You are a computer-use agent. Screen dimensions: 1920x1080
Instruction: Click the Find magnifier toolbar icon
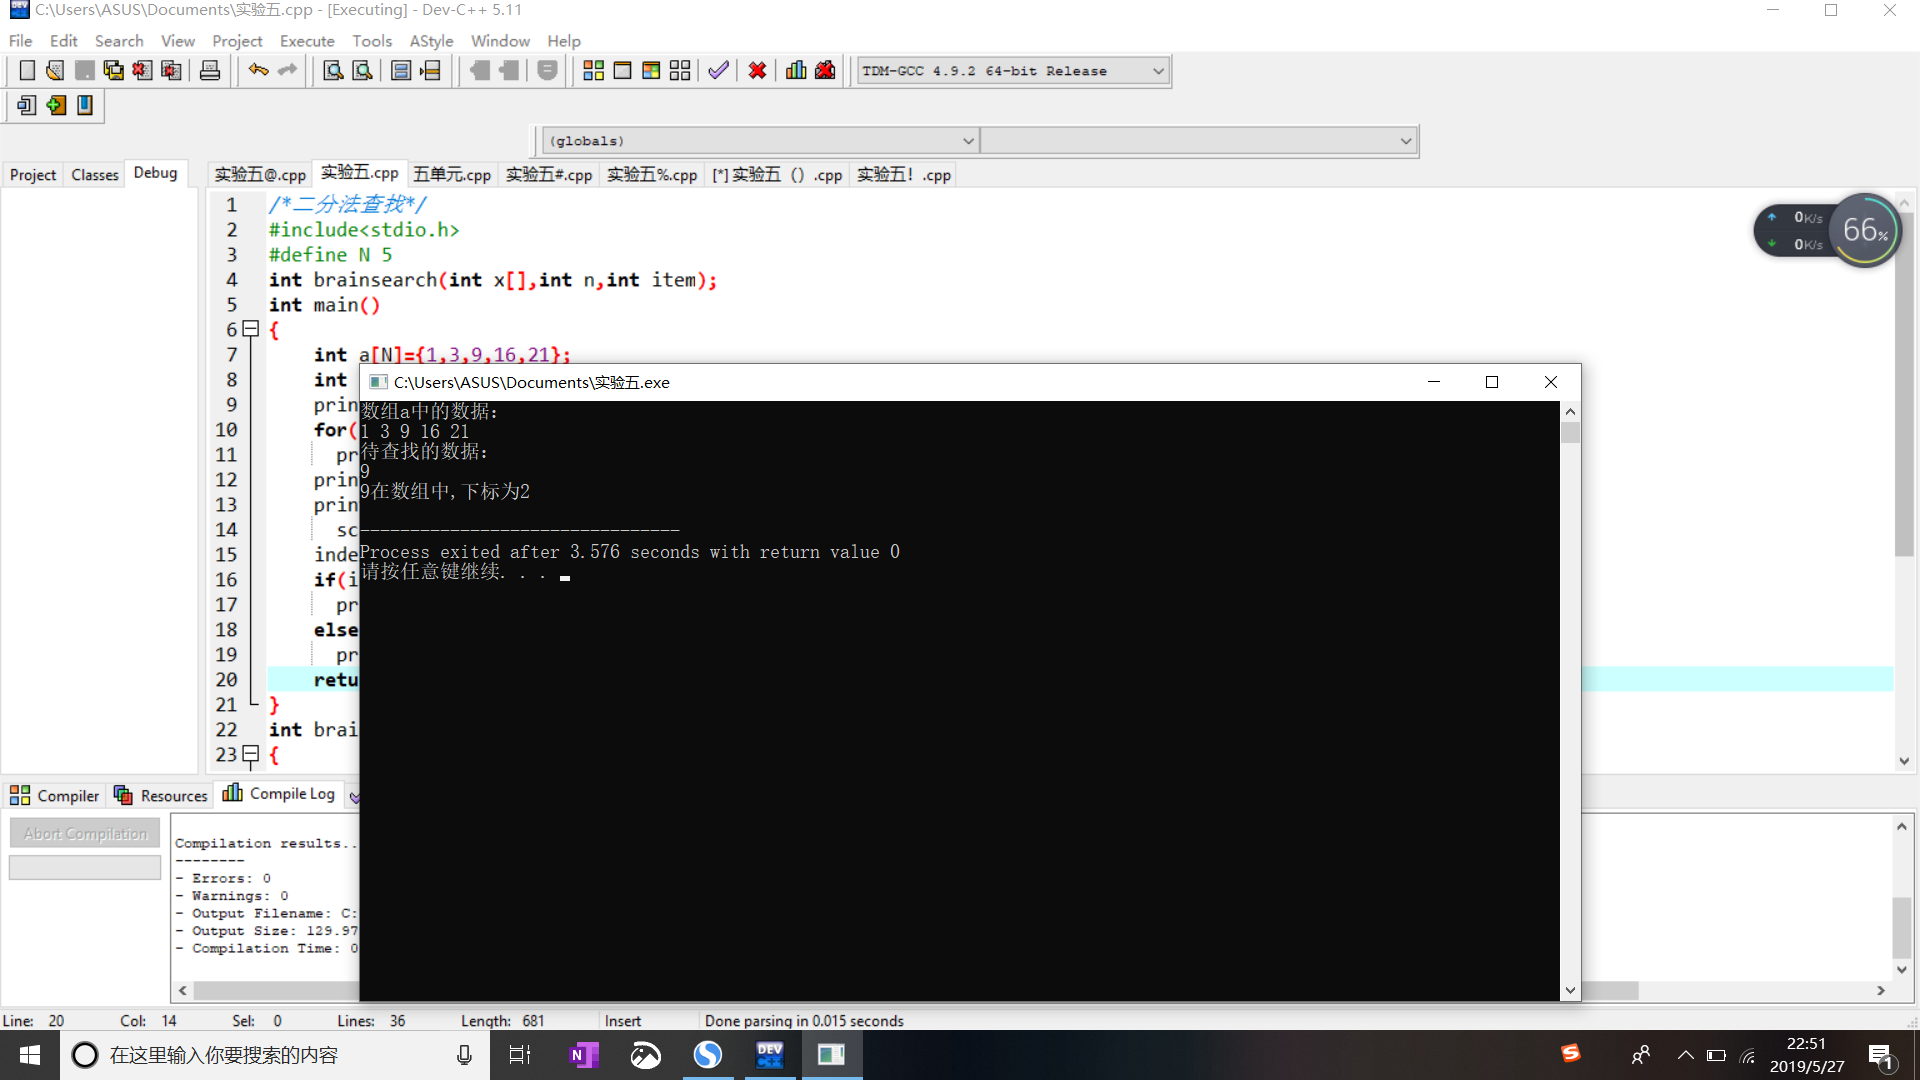pyautogui.click(x=333, y=71)
